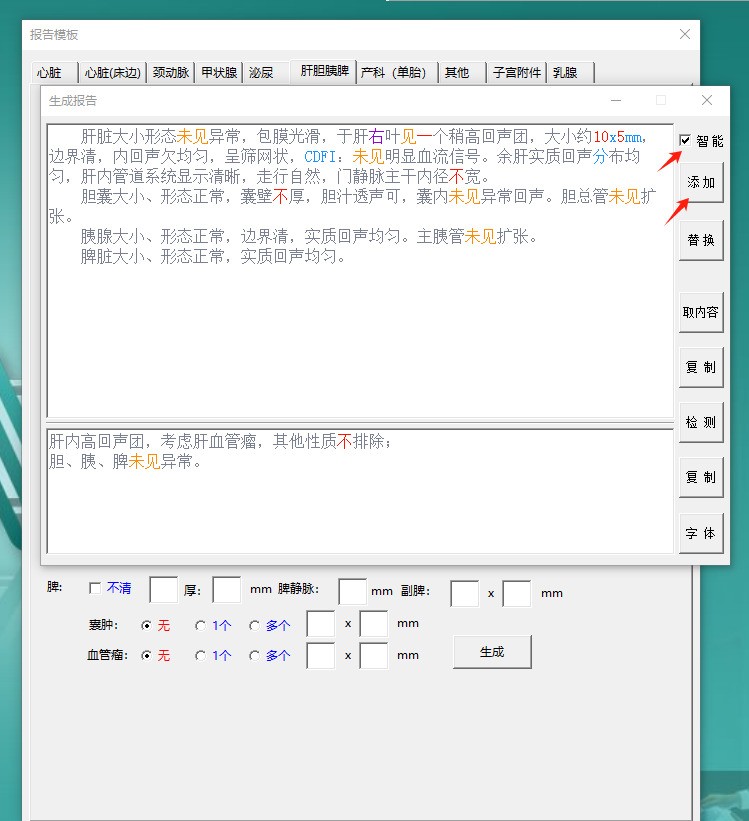Choose 无 radio option for 囊肿
The width and height of the screenshot is (749, 821).
(147, 625)
